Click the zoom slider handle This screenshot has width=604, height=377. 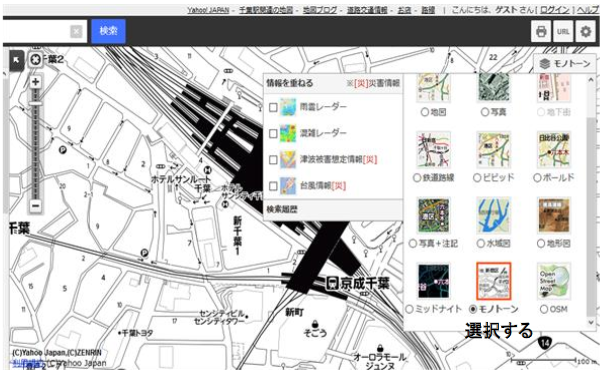(35, 104)
